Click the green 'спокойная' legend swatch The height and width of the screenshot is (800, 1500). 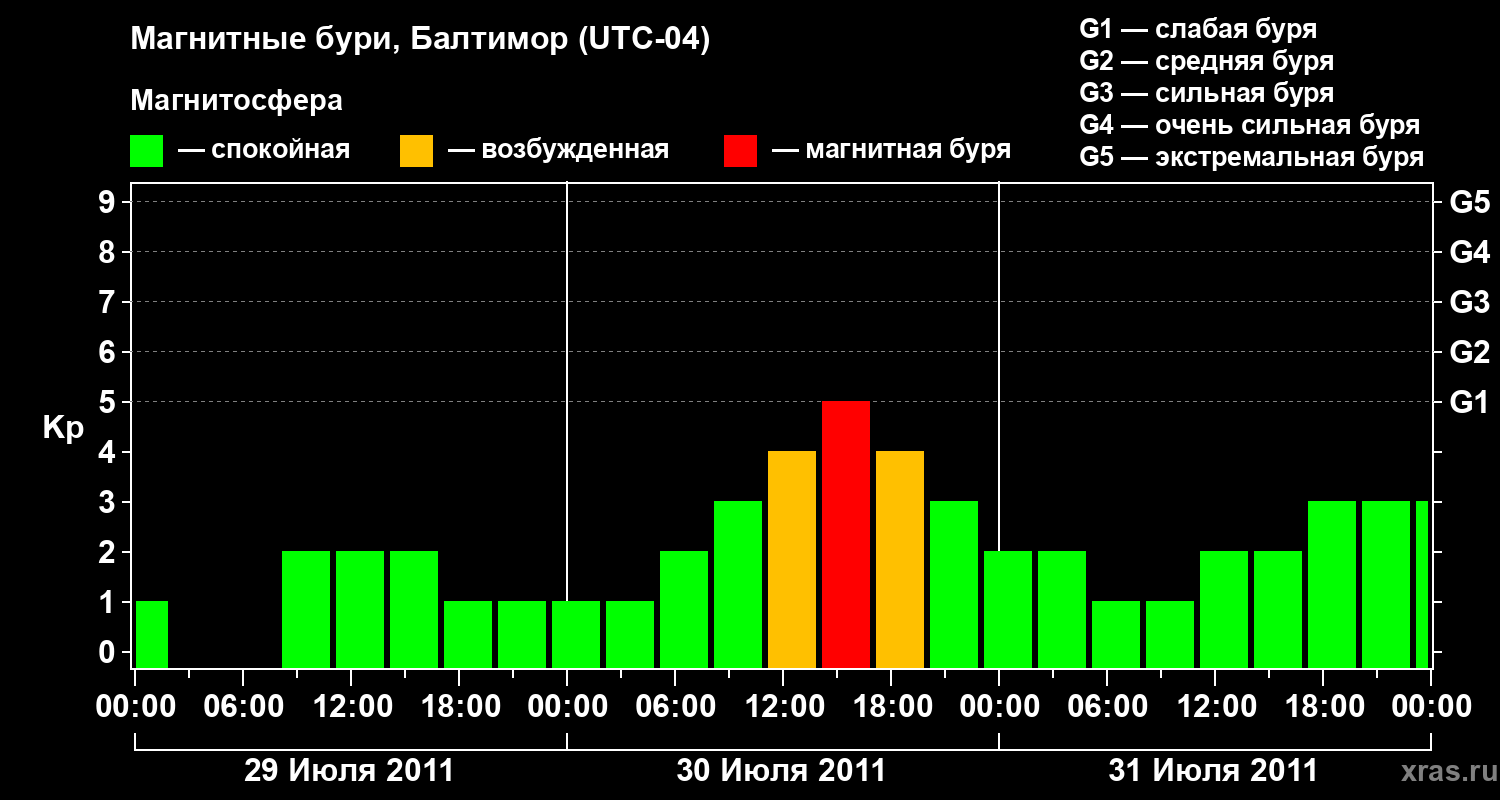146,151
